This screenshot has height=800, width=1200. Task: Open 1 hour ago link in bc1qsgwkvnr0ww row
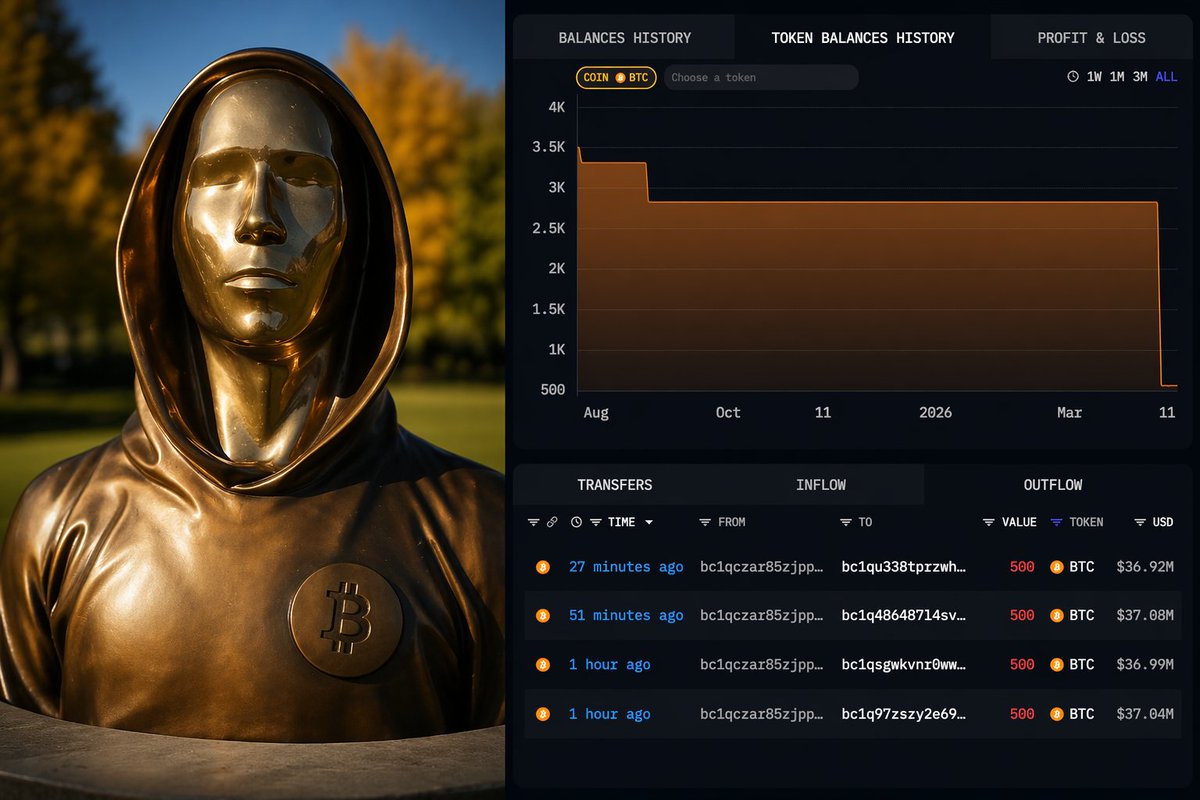610,665
